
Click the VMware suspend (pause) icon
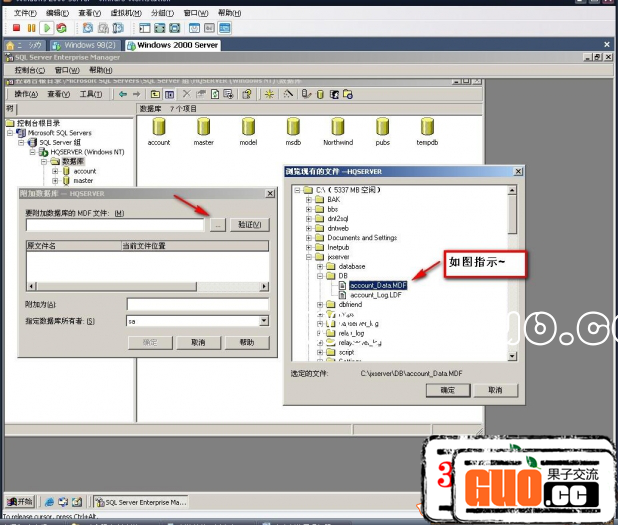point(31,28)
